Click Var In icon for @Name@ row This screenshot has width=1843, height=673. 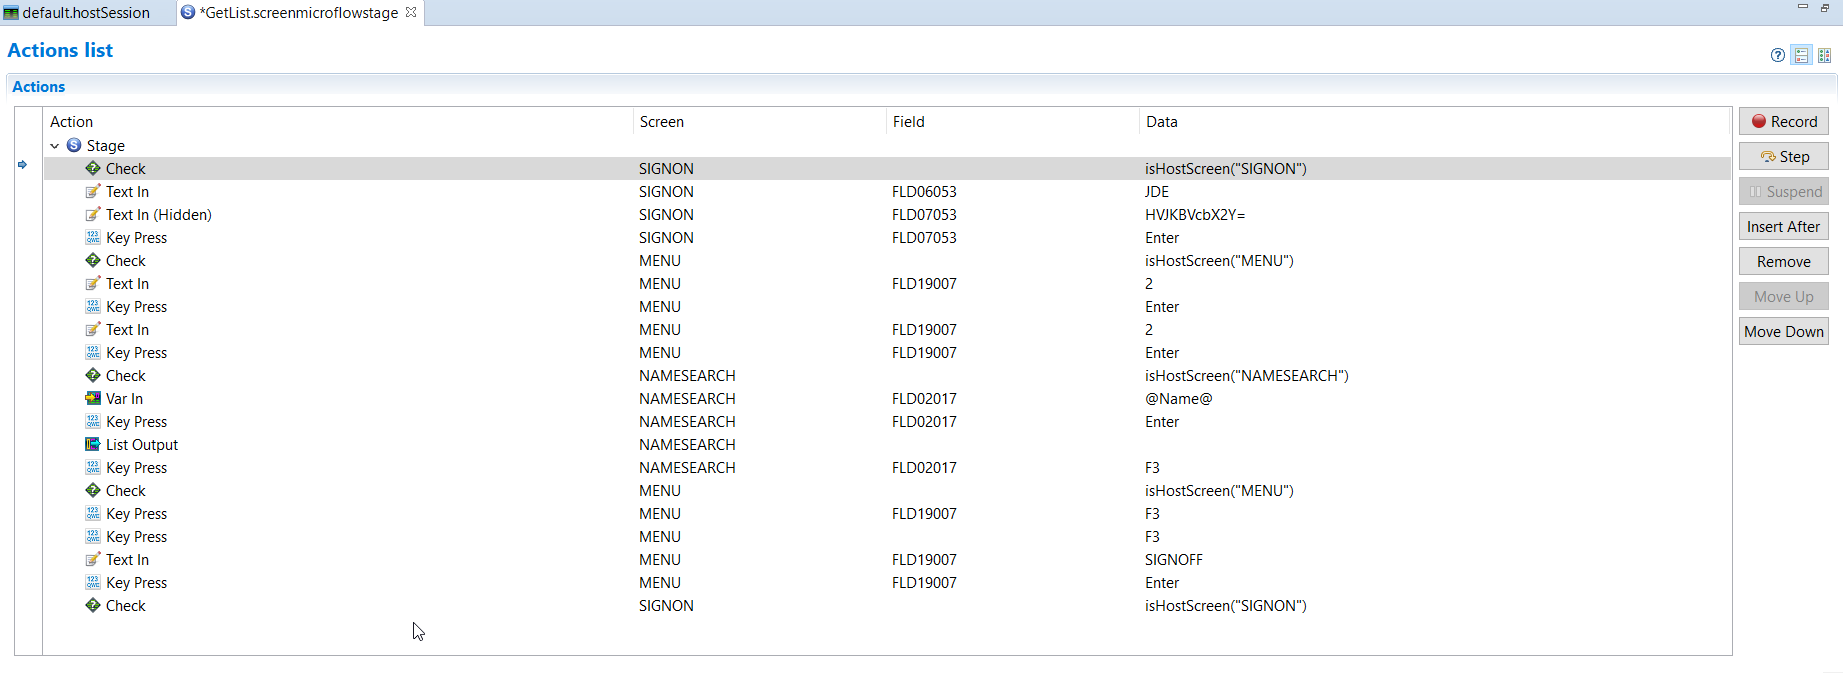93,398
